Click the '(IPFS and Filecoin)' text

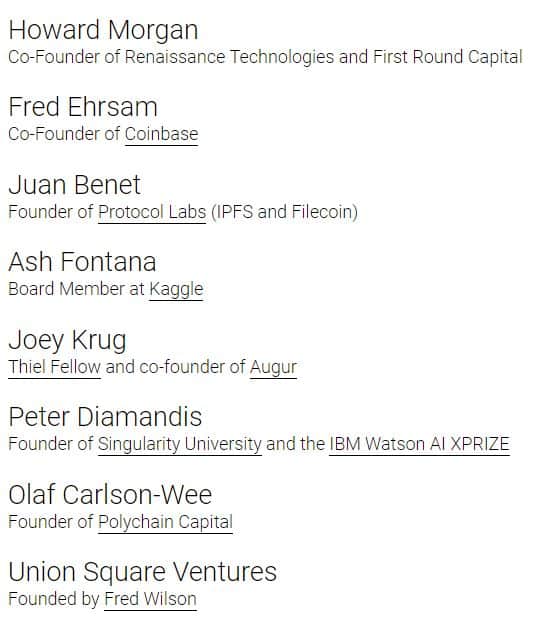(284, 212)
